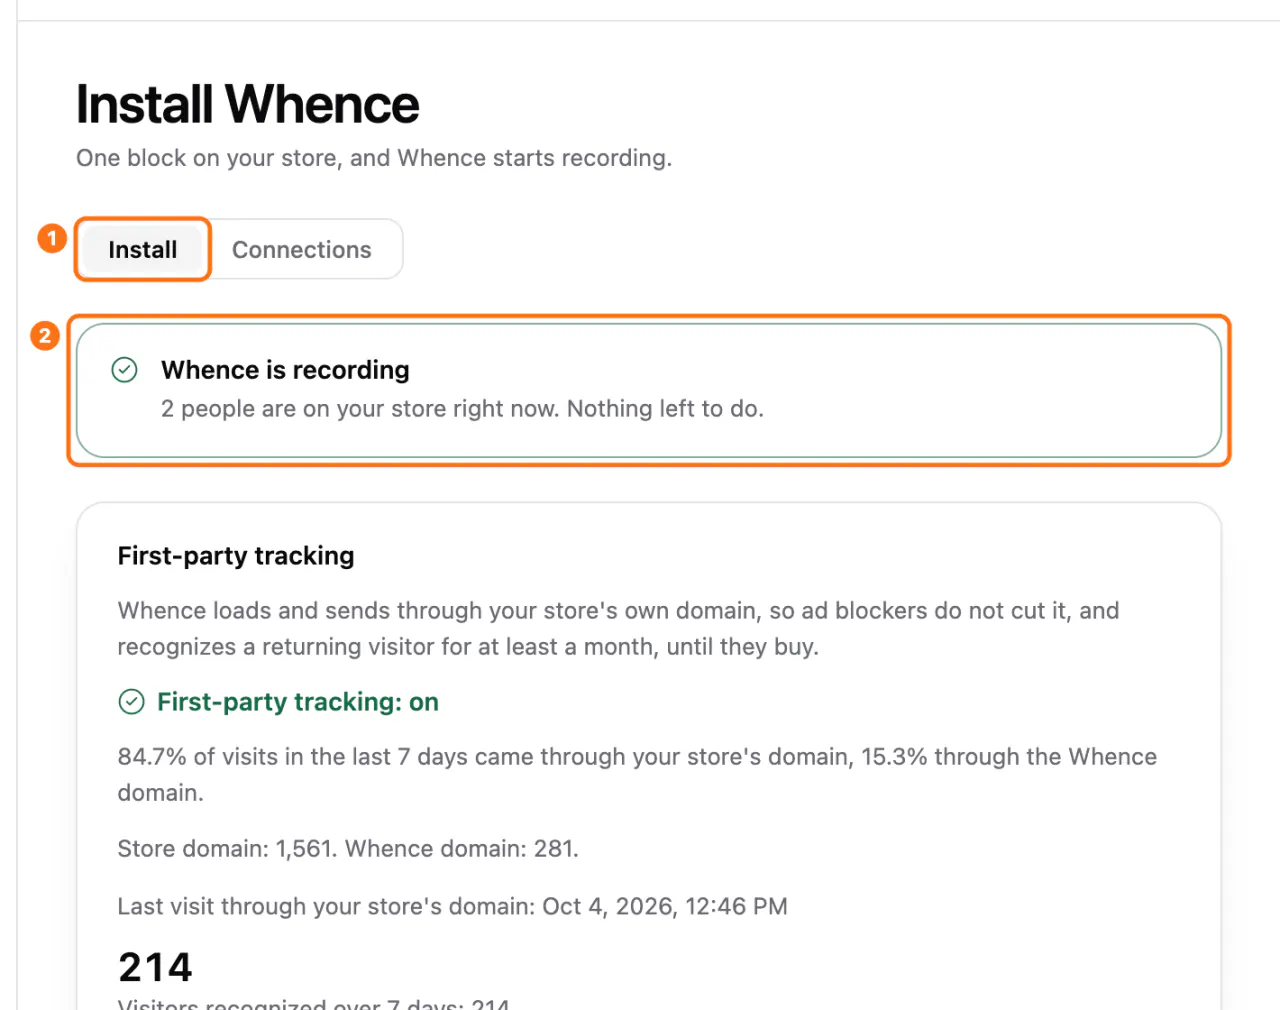
Task: Click the checkmark icon beside Whence is recording
Action: (x=124, y=370)
